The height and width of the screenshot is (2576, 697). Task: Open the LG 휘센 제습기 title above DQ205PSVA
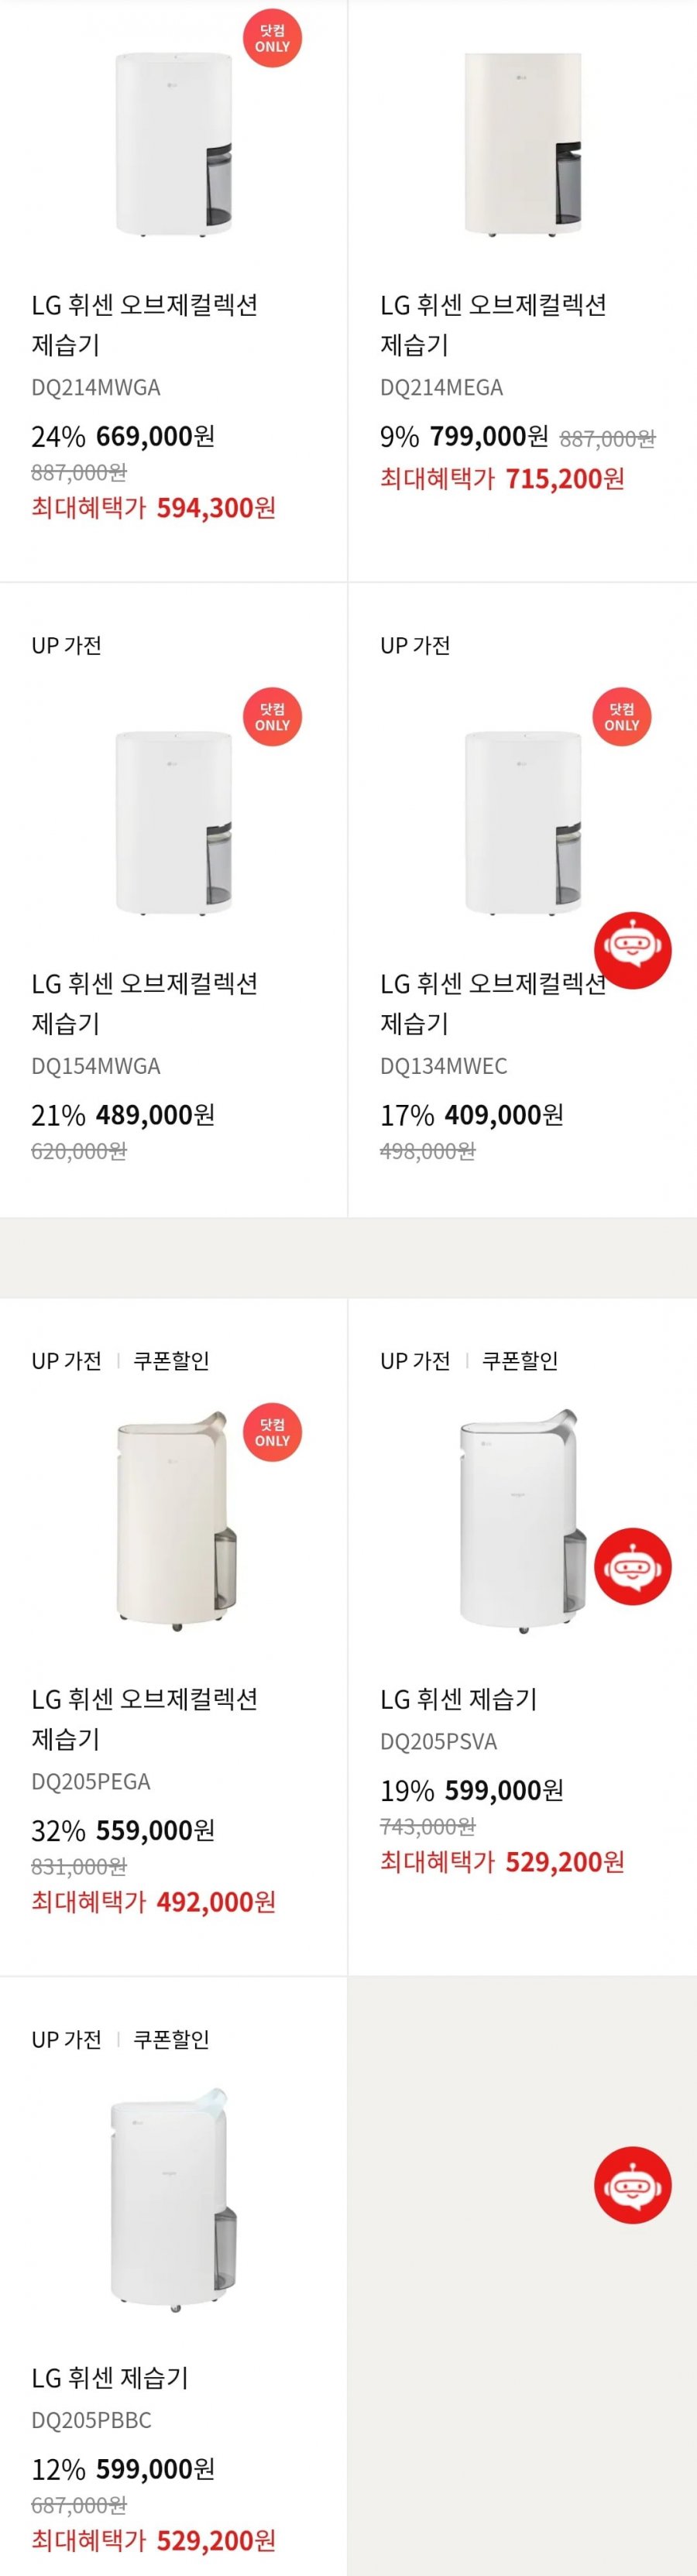coord(459,1699)
